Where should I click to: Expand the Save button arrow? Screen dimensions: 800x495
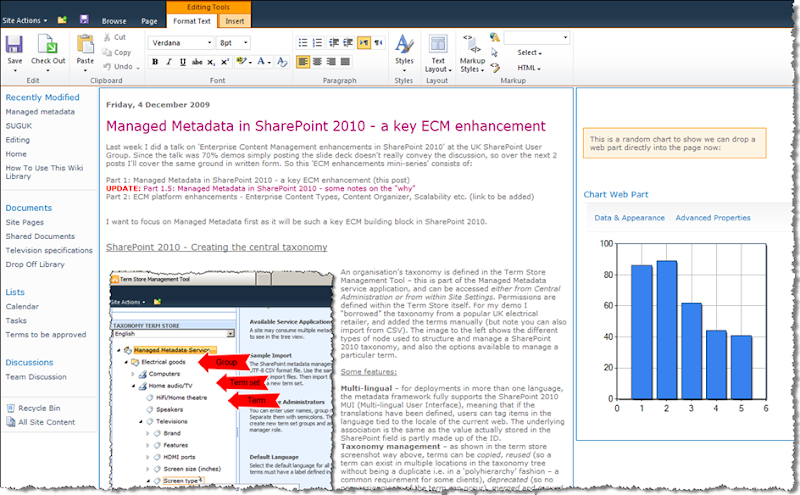coord(14,70)
